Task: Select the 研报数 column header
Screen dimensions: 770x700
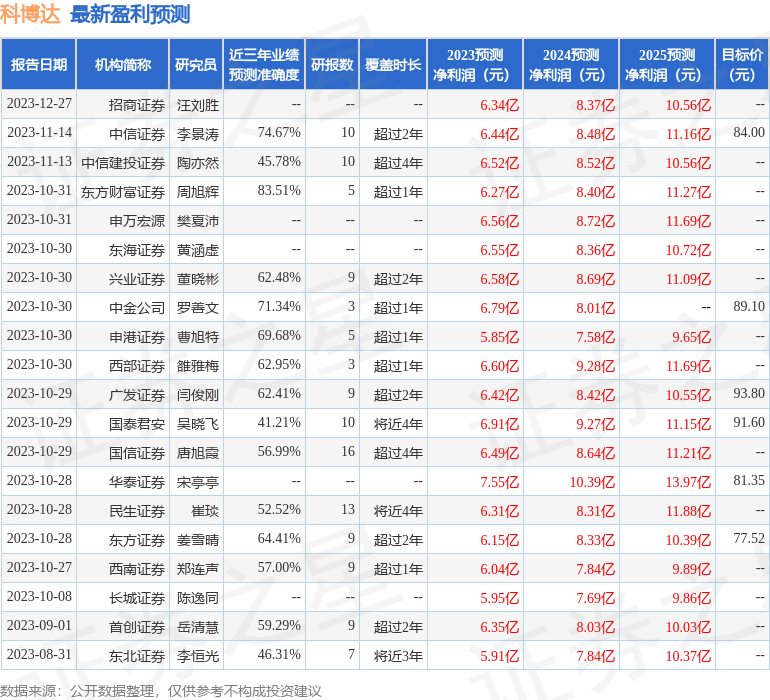Action: click(x=332, y=64)
